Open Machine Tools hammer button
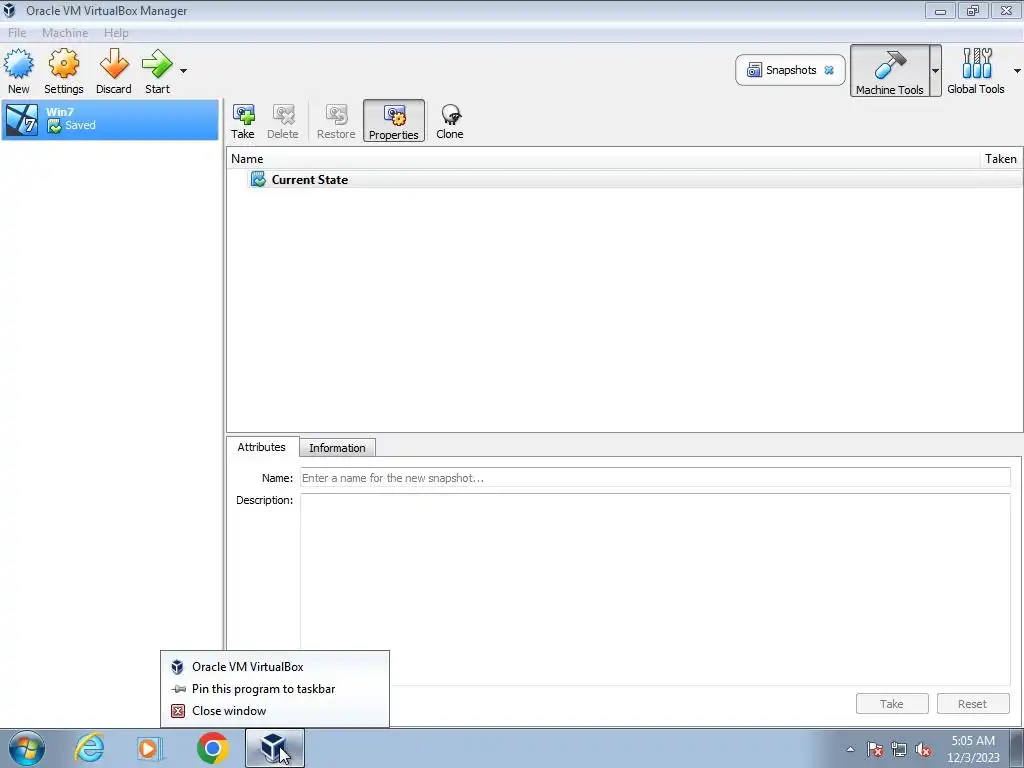The width and height of the screenshot is (1024, 768). click(x=889, y=71)
